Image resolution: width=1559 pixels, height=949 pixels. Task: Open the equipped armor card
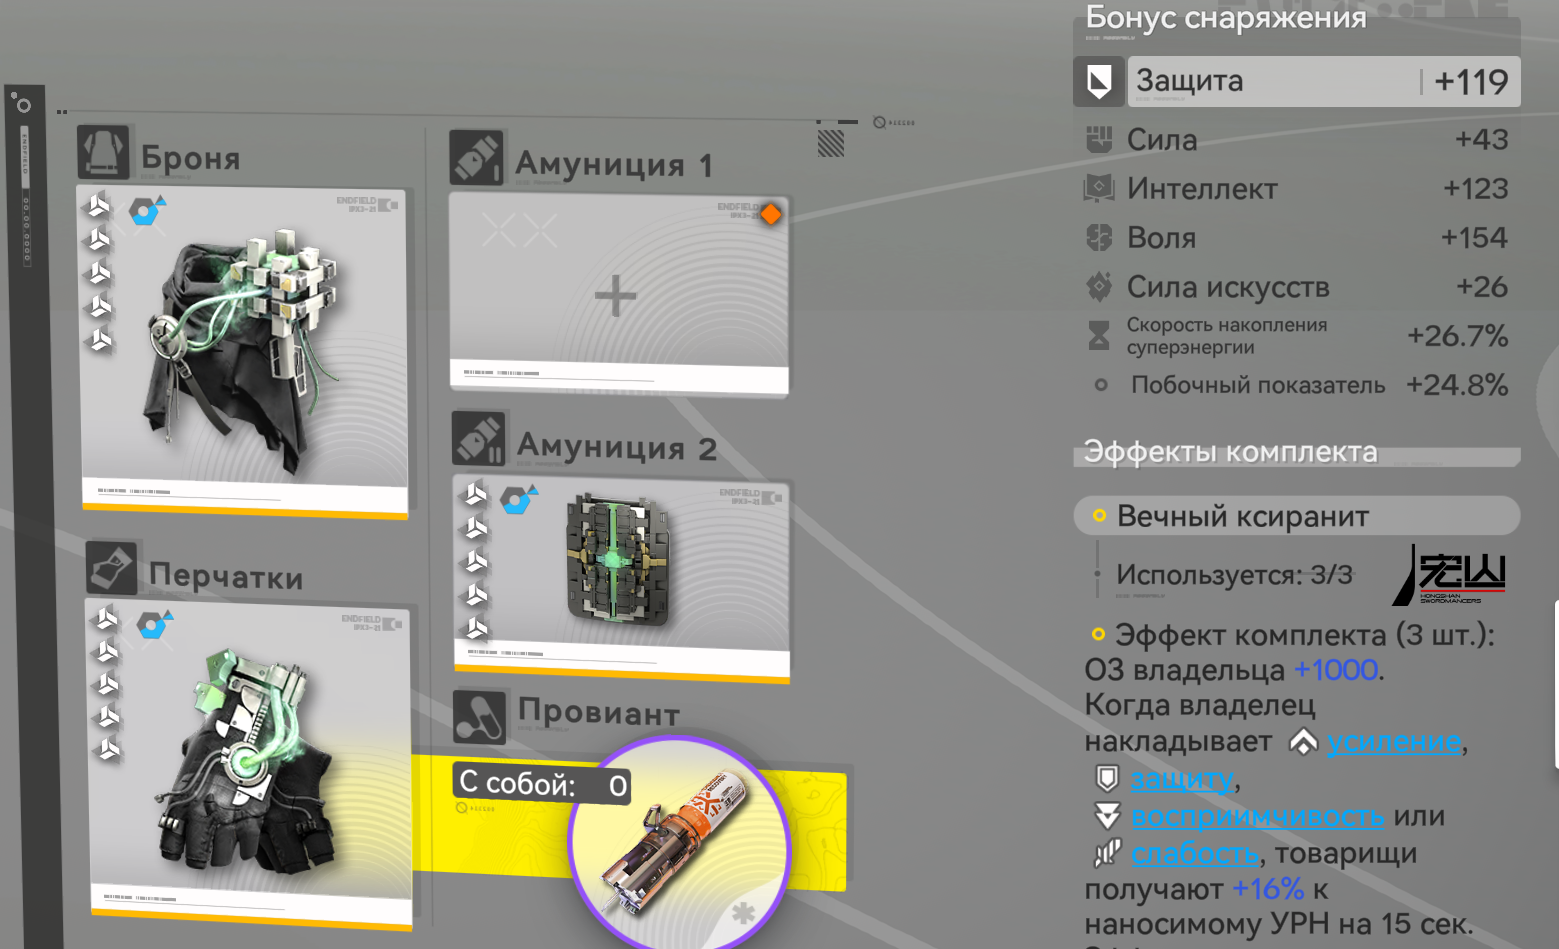click(x=244, y=352)
